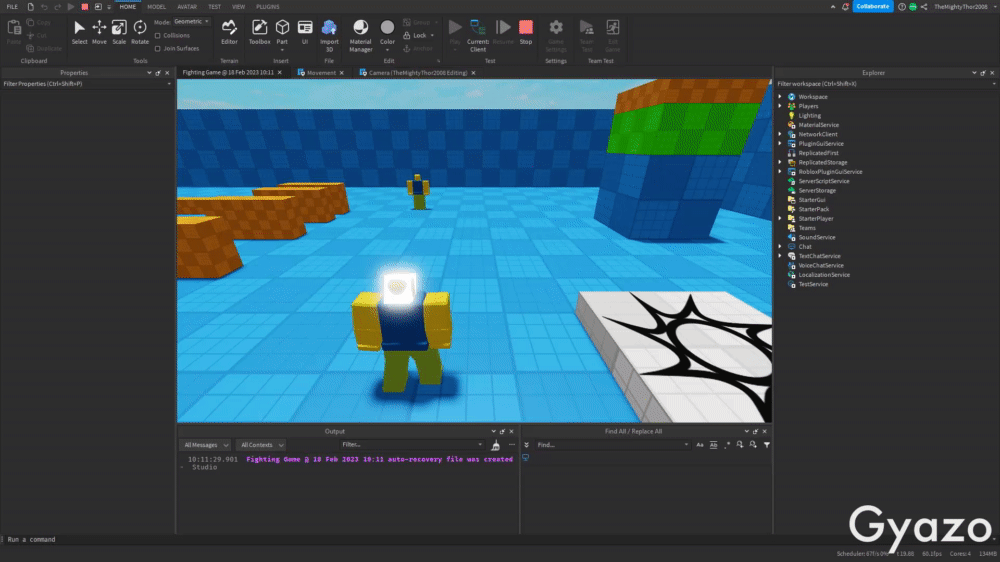Click the TheMightyThor2008 account name
Screen dimensions: 1000x562
pyautogui.click(x=960, y=6)
